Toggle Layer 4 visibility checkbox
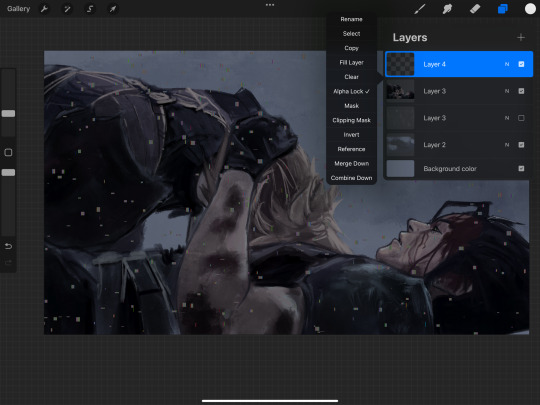Screen dimensions: 540x405 521,64
